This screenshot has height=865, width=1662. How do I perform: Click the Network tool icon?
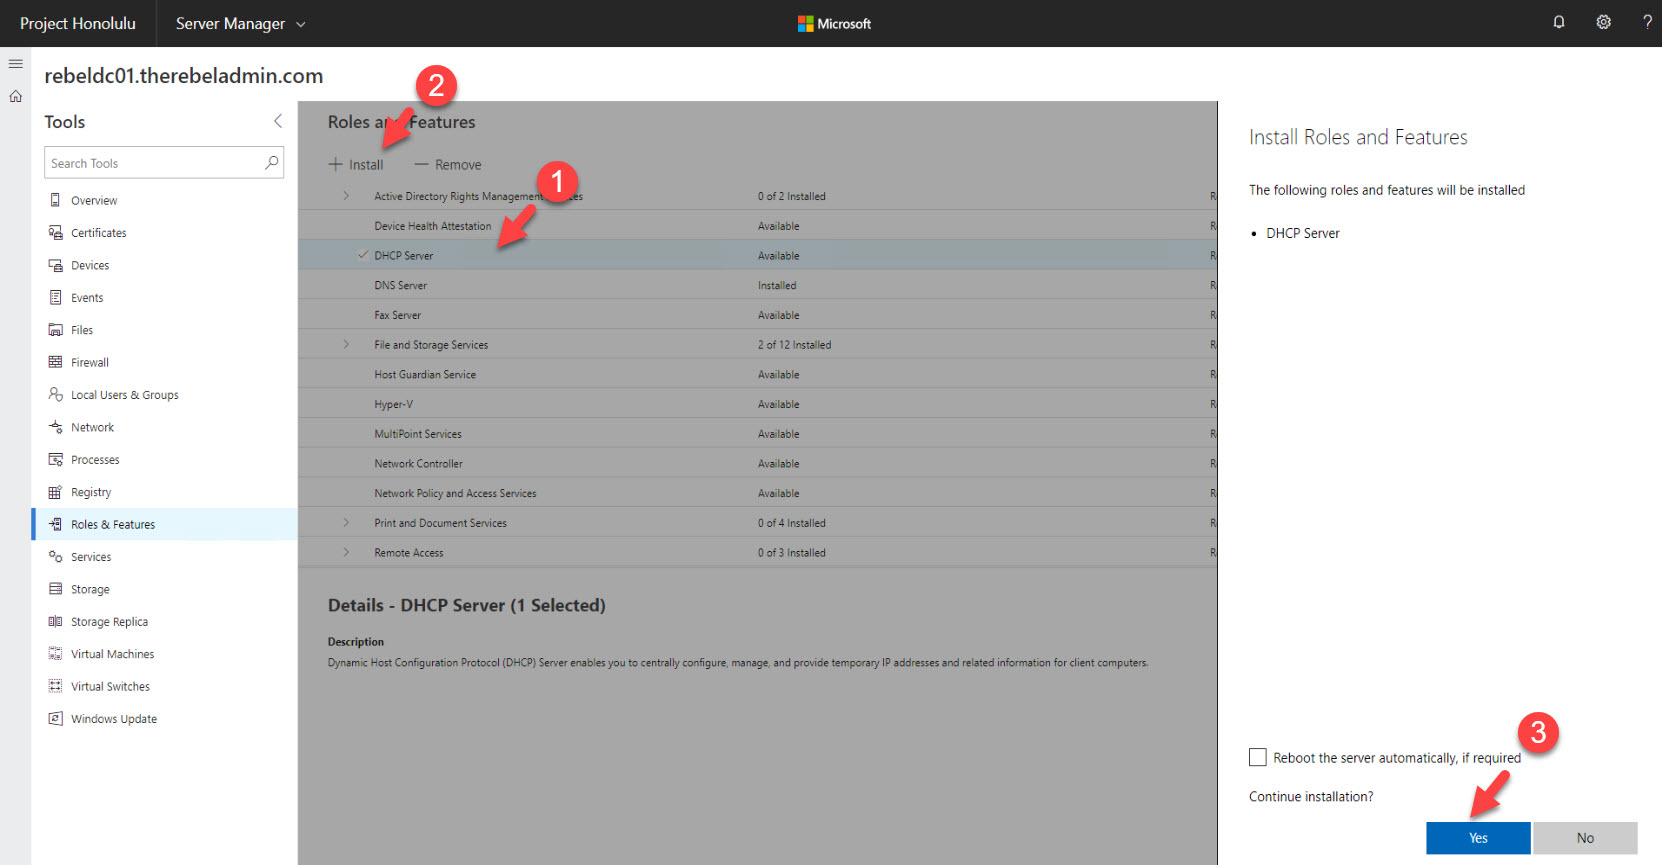(55, 427)
